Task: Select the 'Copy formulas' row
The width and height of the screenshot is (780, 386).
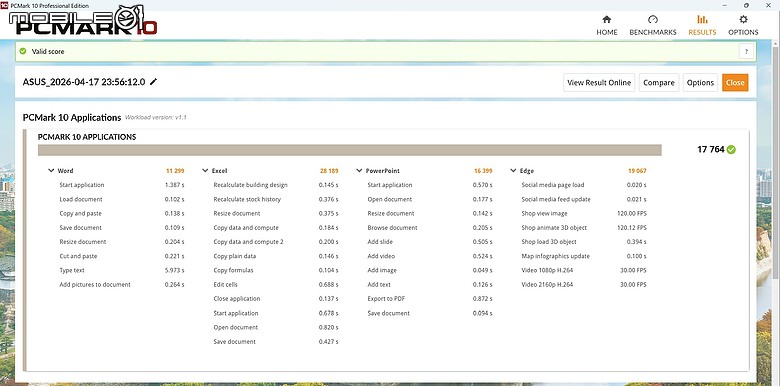Action: point(276,270)
